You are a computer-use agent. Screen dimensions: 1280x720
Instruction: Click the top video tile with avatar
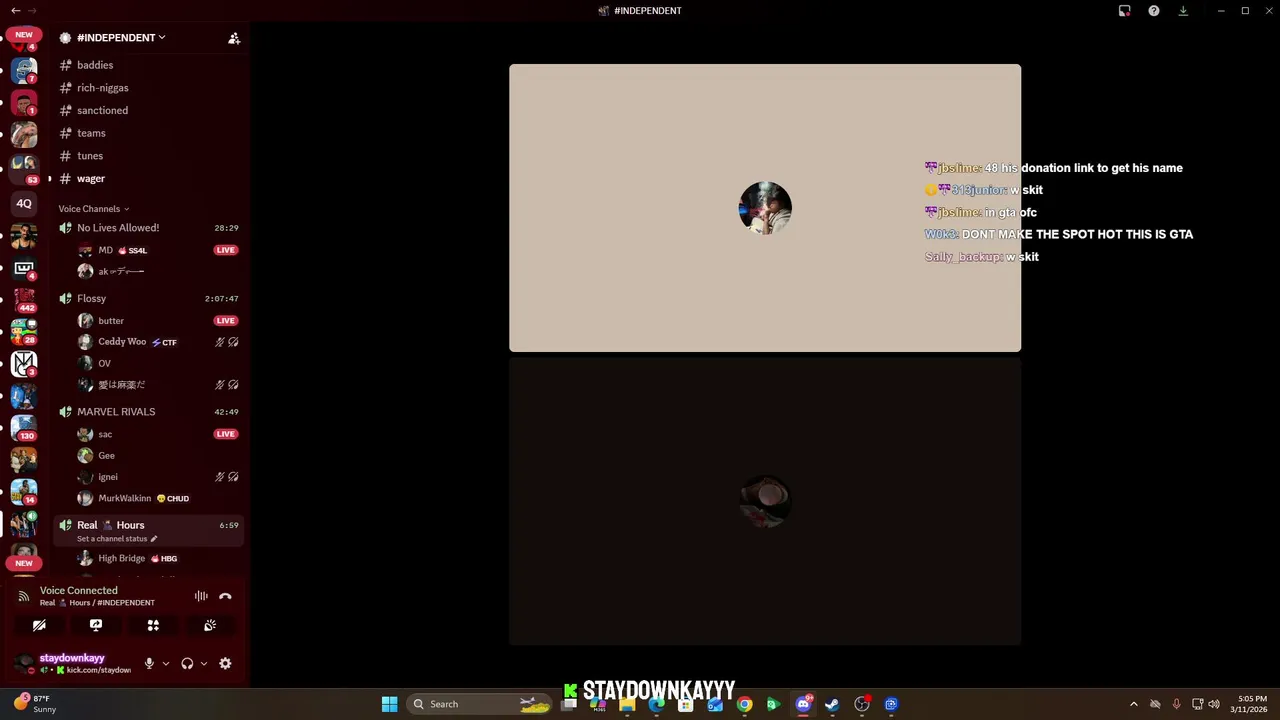(765, 208)
